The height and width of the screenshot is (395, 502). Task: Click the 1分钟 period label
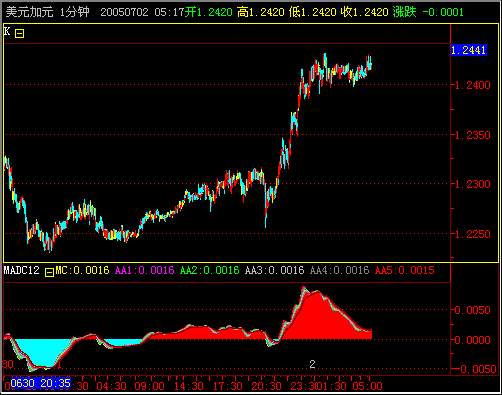tap(75, 12)
